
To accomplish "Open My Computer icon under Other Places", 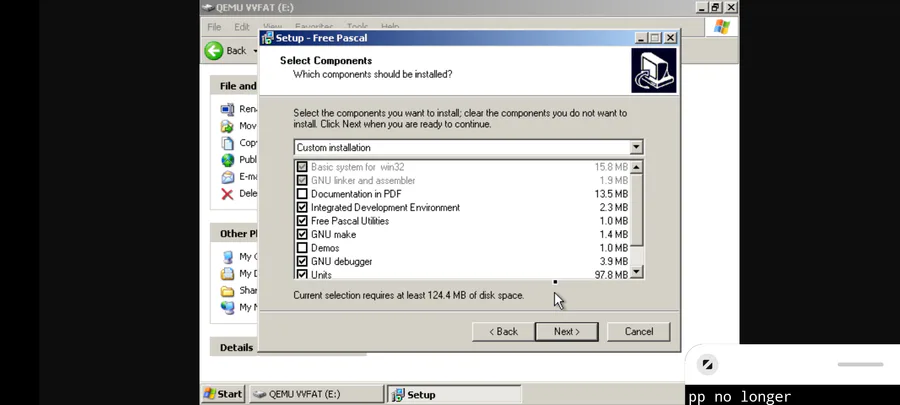I will coord(228,256).
